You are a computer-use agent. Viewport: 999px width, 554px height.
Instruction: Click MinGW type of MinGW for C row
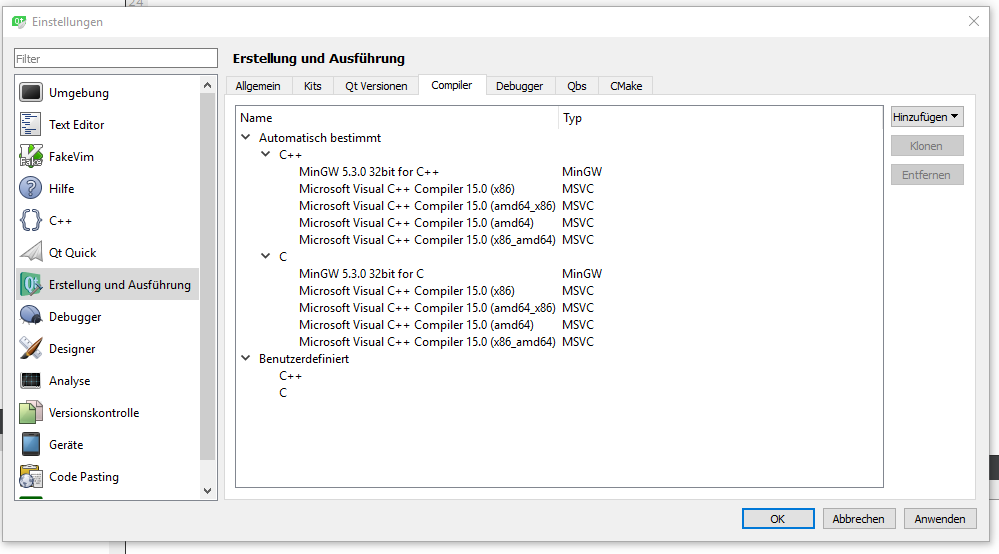582,274
